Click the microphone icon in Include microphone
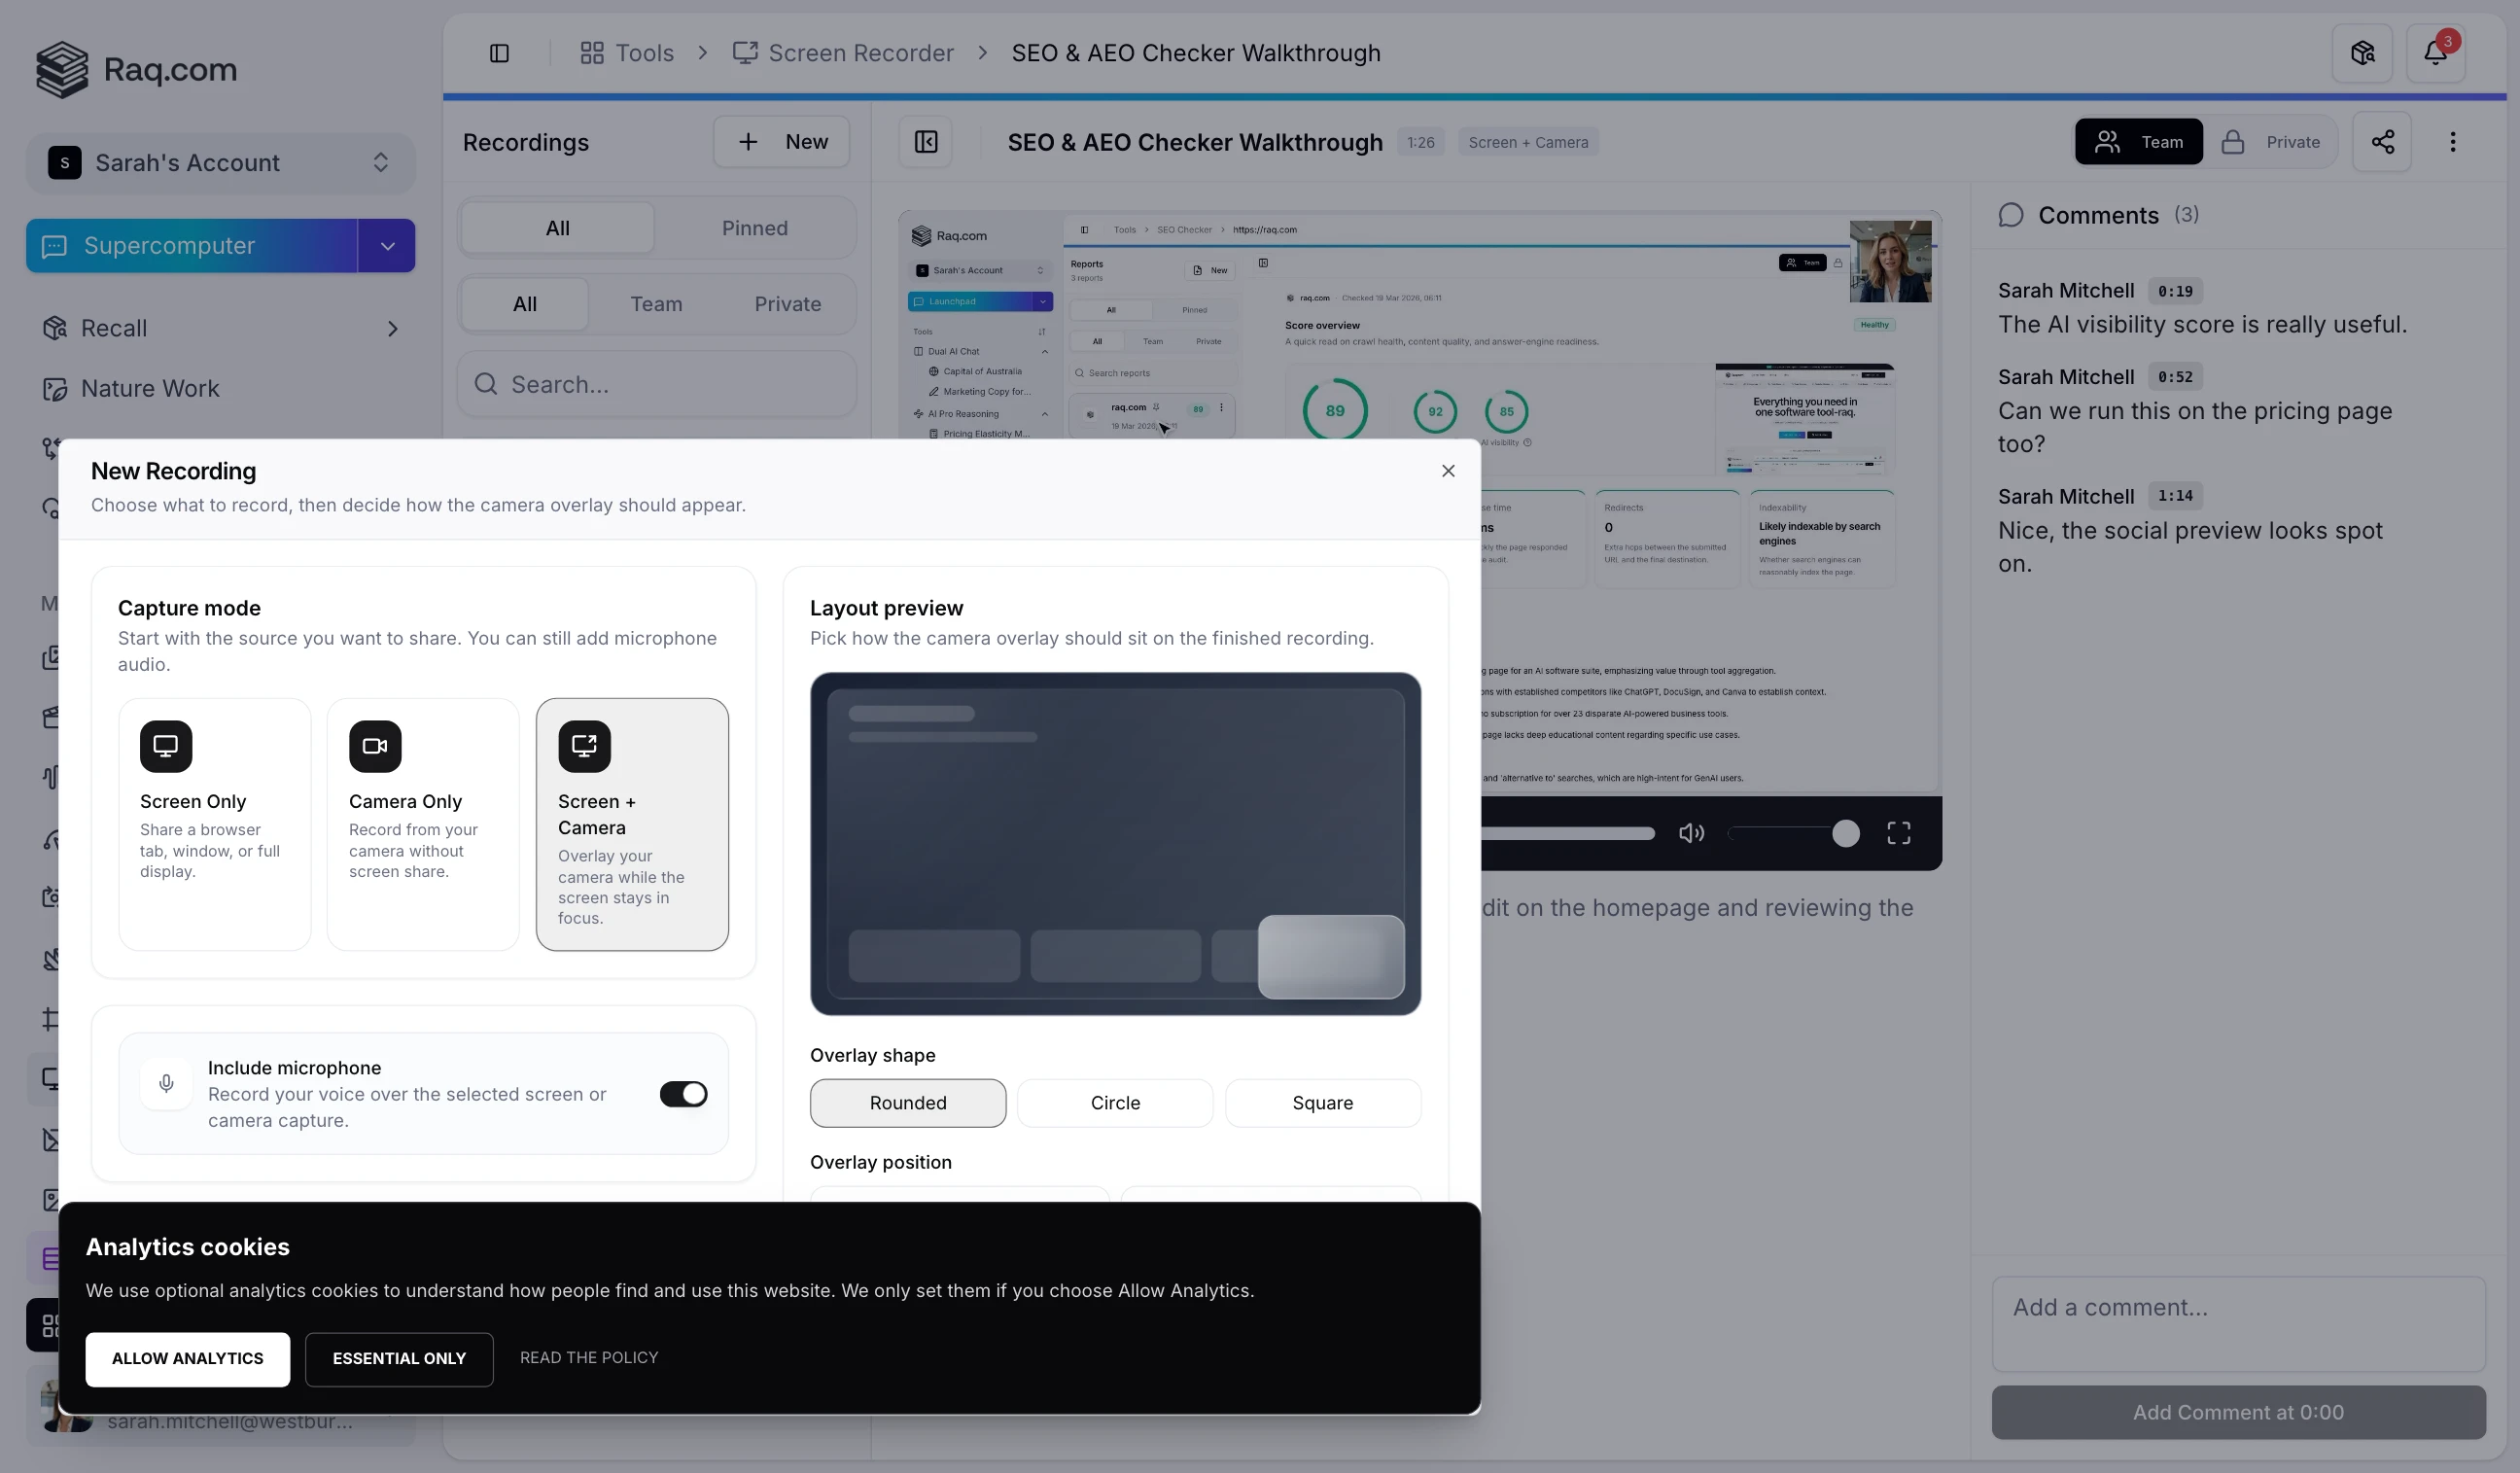This screenshot has height=1473, width=2520. click(x=166, y=1083)
